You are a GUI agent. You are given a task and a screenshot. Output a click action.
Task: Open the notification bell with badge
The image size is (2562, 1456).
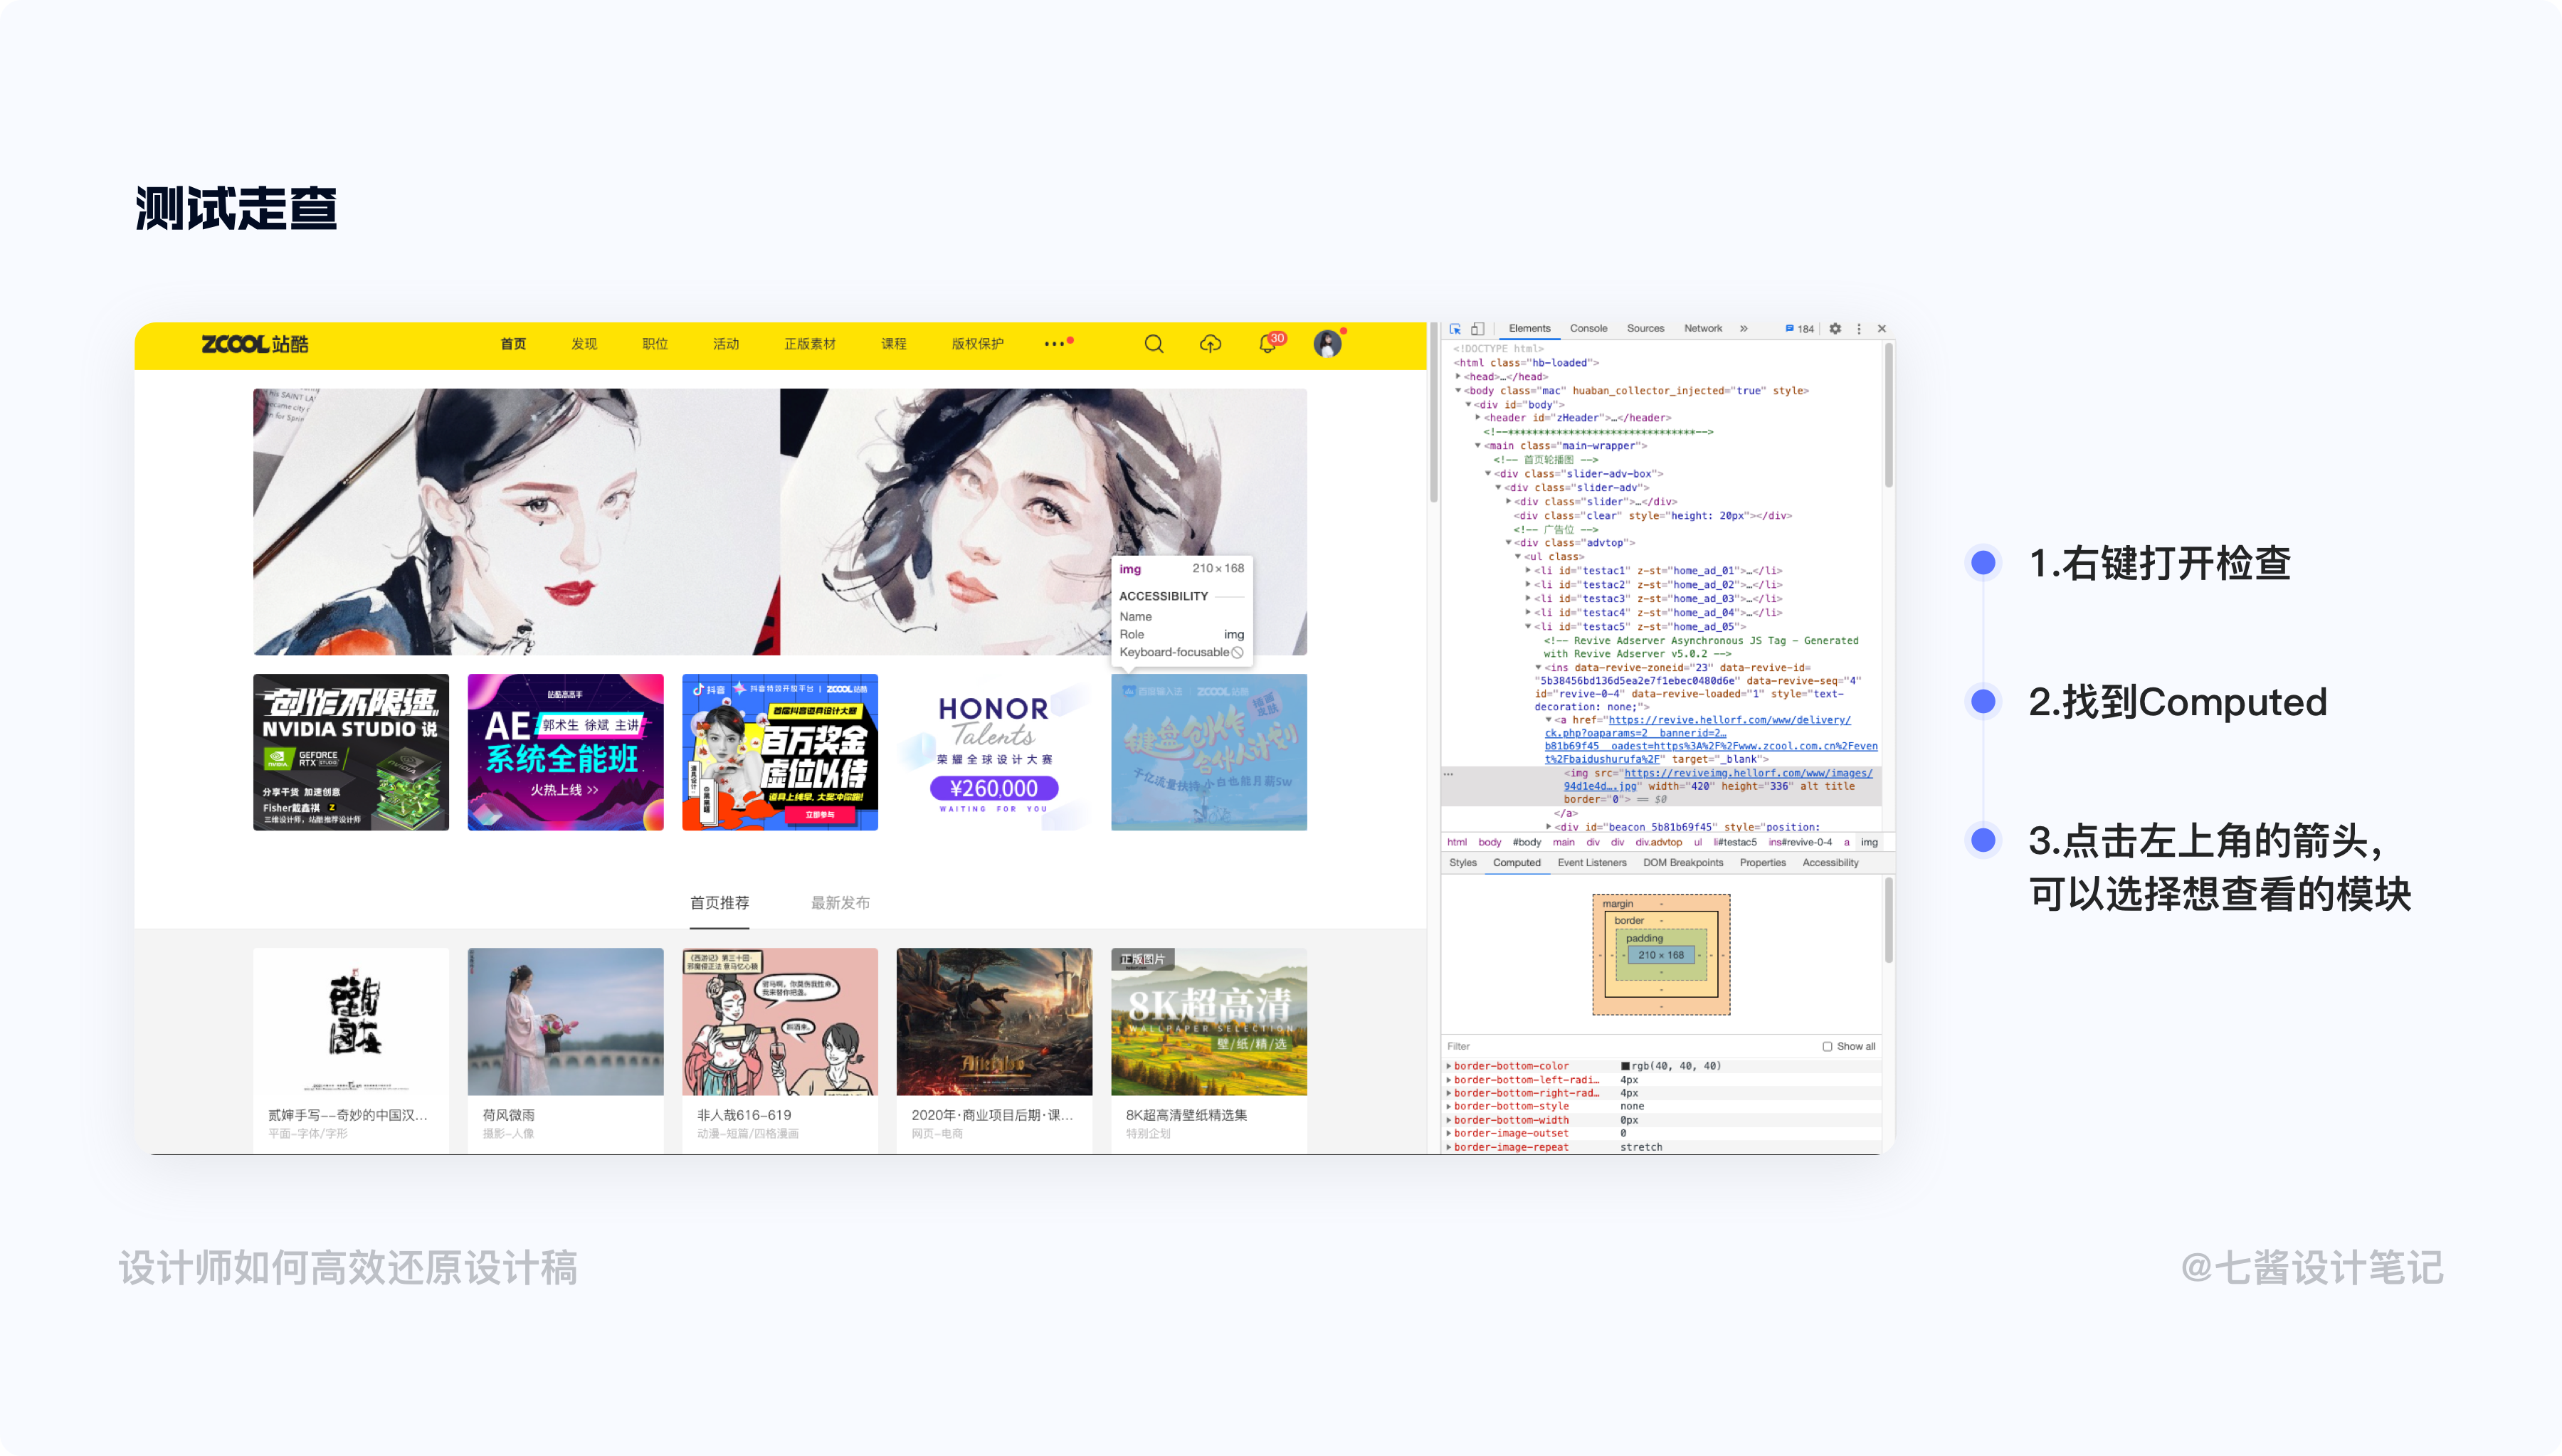pyautogui.click(x=1268, y=344)
